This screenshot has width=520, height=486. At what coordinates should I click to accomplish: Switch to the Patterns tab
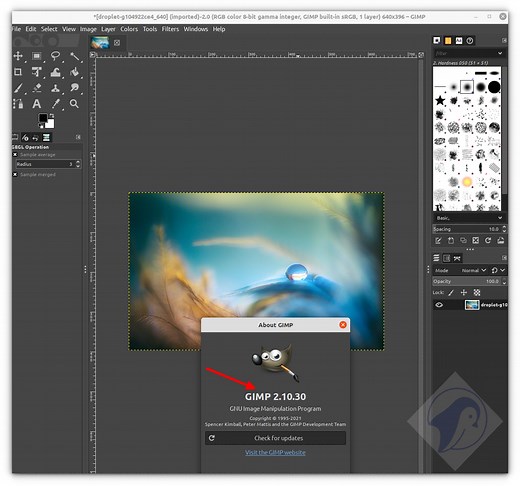448,41
